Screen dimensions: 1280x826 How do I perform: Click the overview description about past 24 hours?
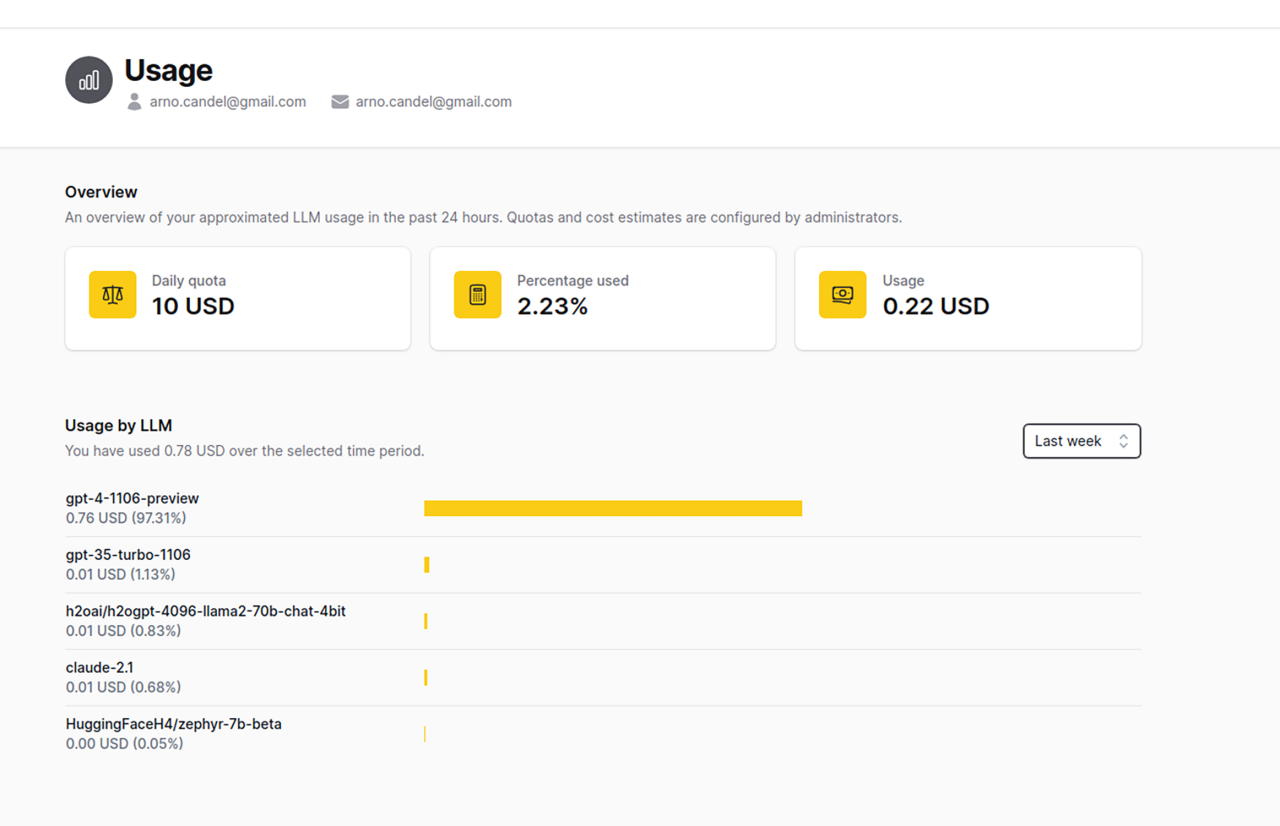pos(483,217)
